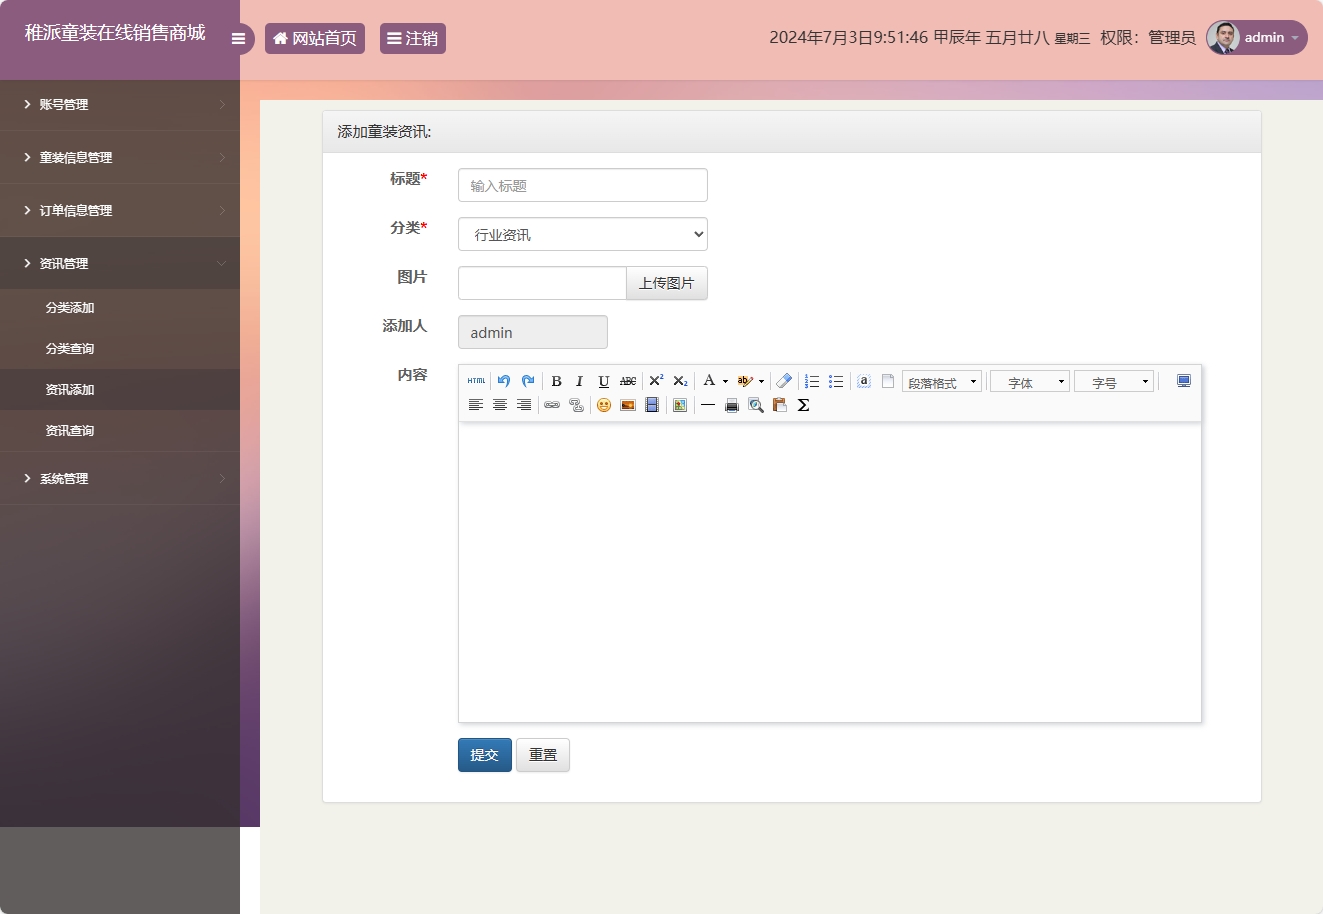Insert a horizontal line in the editor
Viewport: 1323px width, 914px height.
pos(707,405)
